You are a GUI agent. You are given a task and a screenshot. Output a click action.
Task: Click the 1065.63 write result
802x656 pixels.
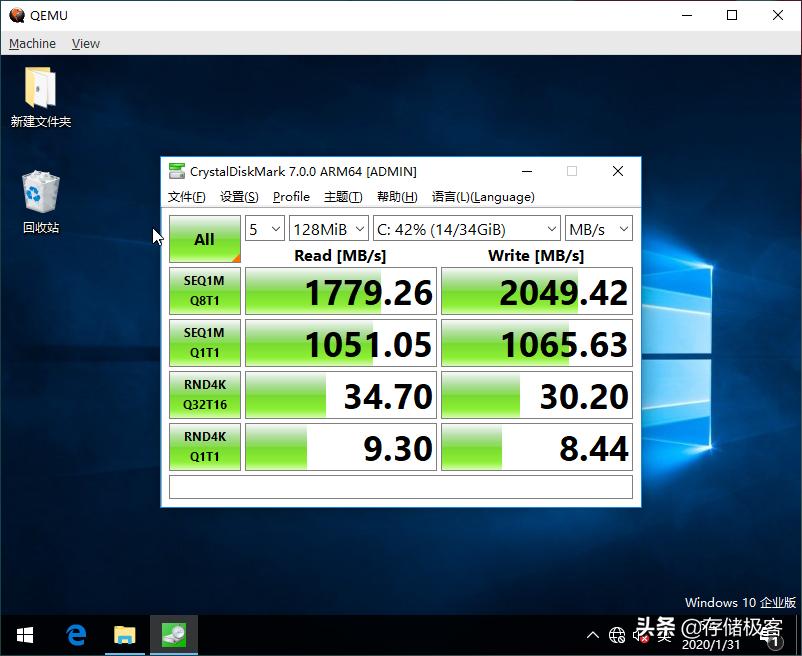tap(537, 343)
